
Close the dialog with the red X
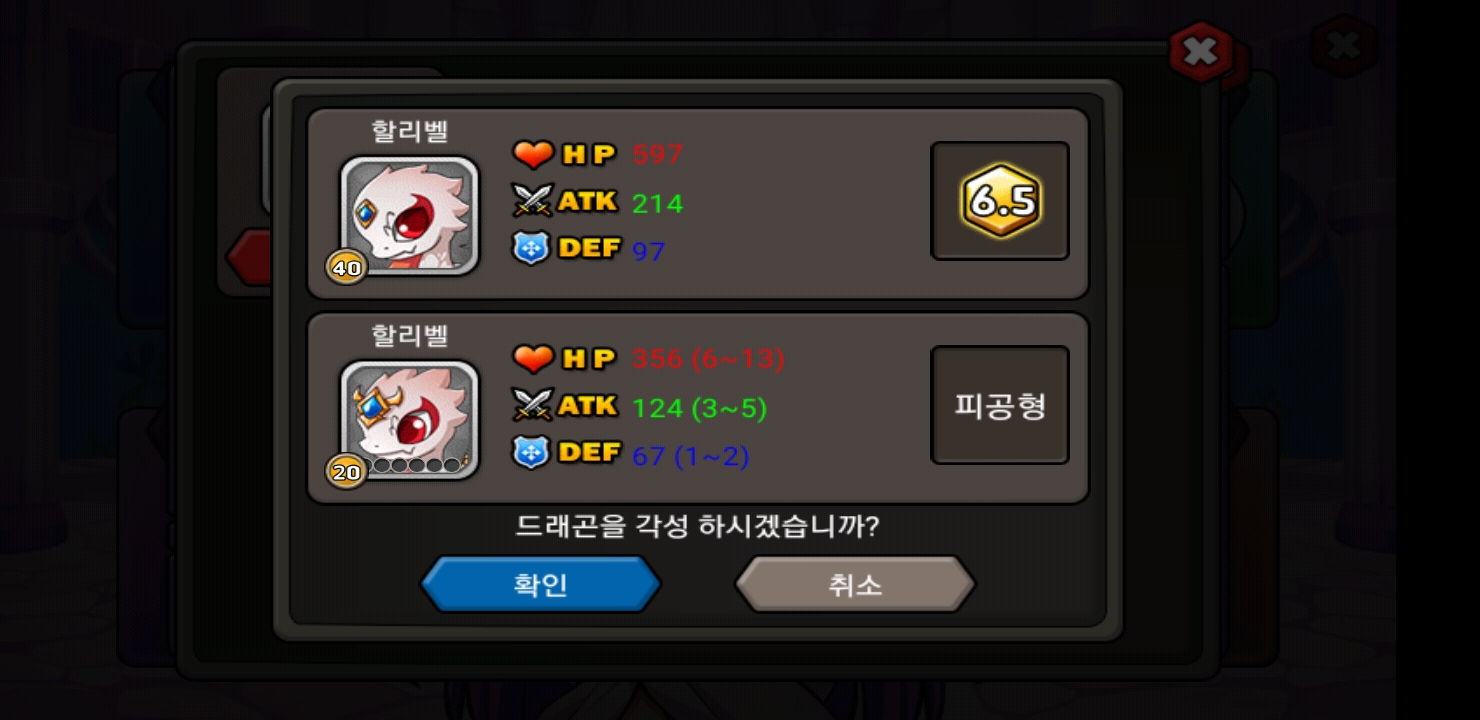click(1202, 52)
